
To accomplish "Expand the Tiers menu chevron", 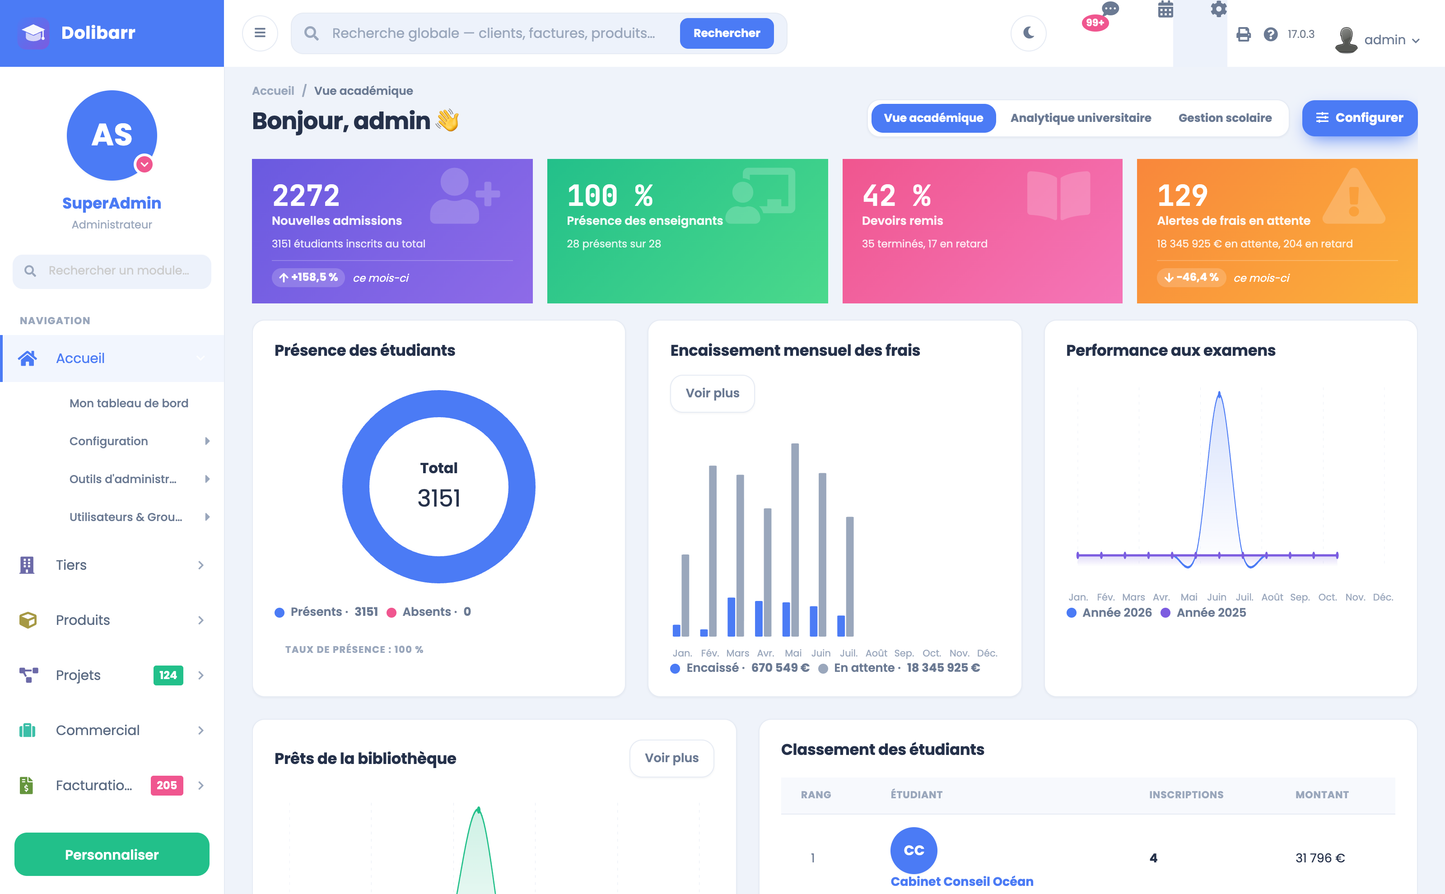I will pyautogui.click(x=201, y=565).
